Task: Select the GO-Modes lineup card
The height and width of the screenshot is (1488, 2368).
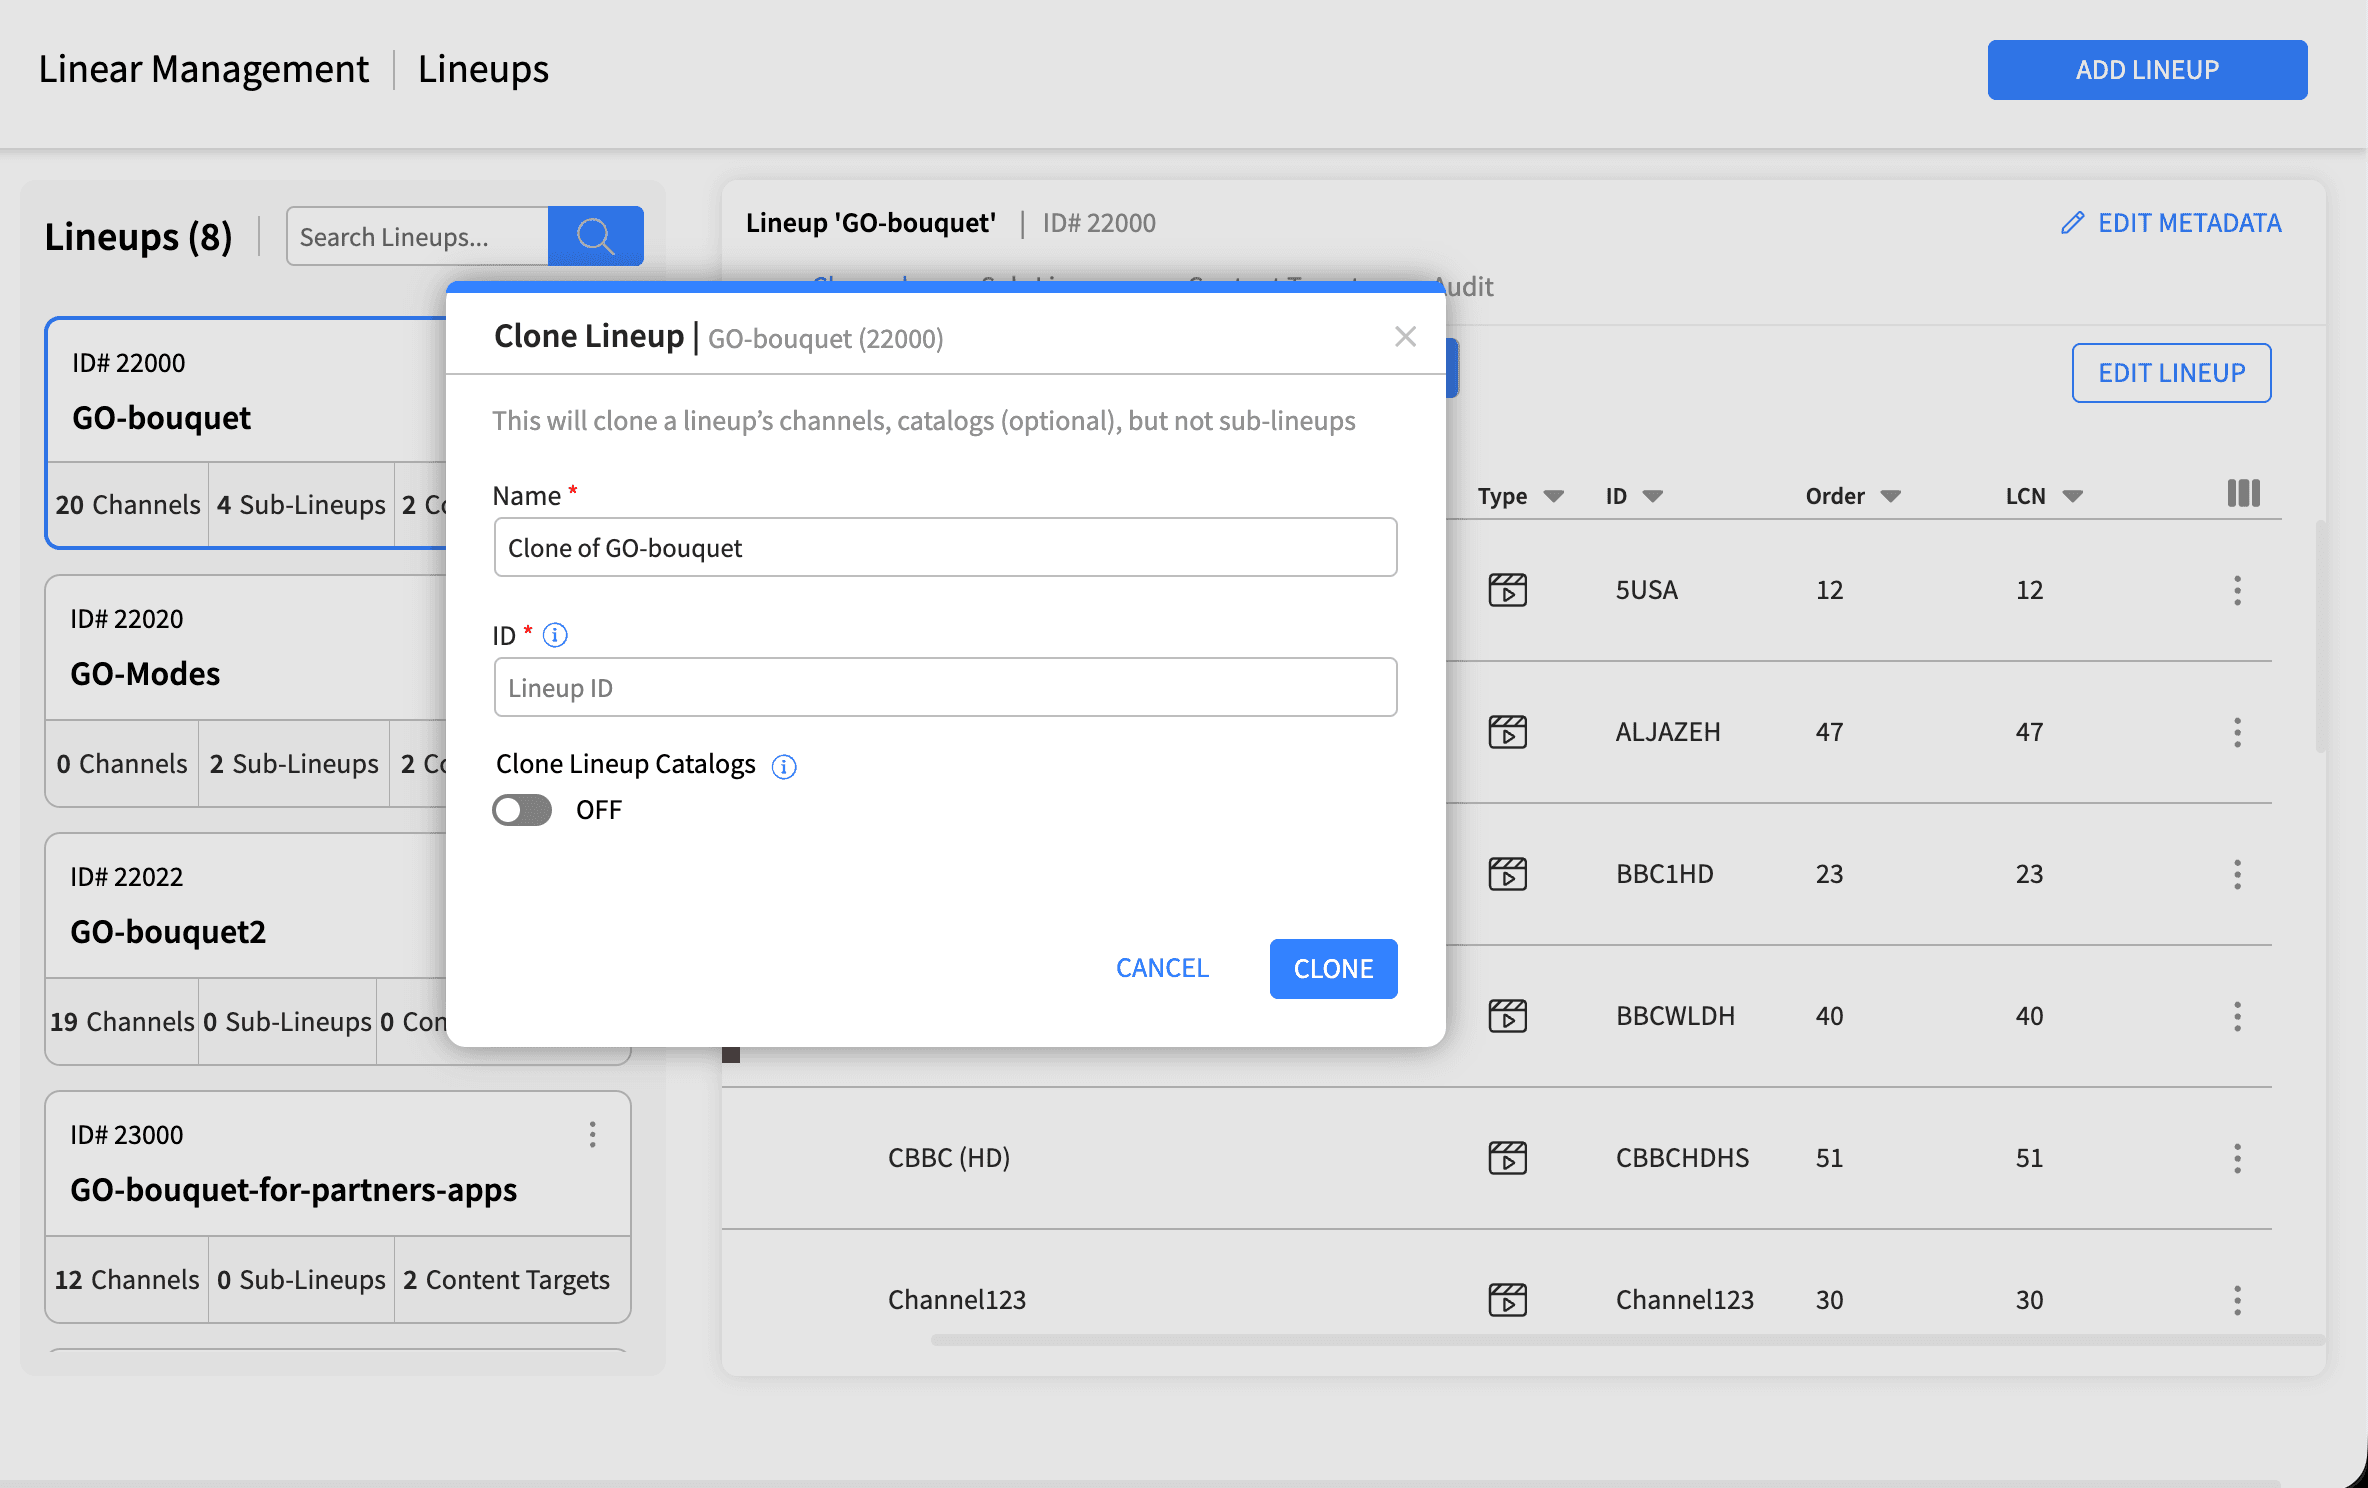Action: [x=246, y=690]
